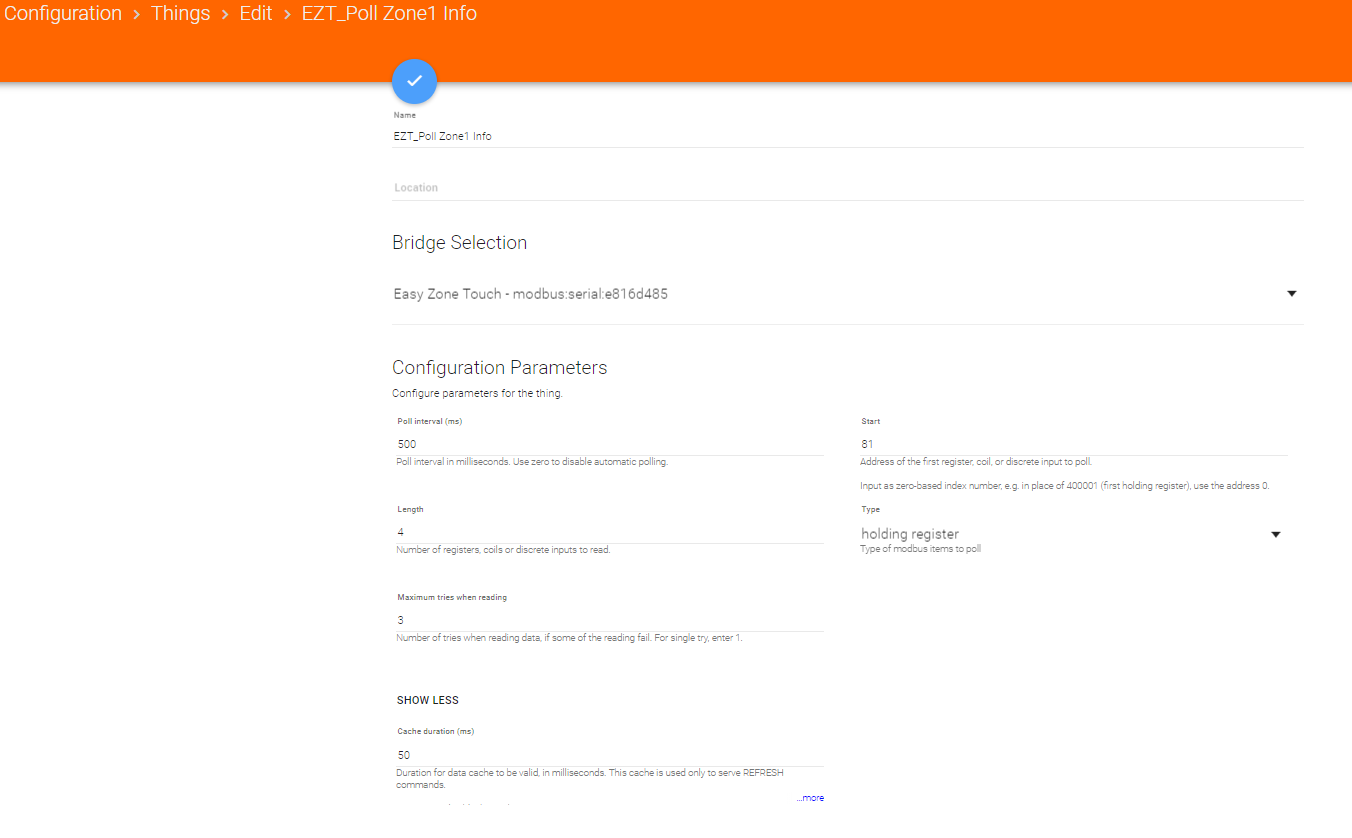The height and width of the screenshot is (838, 1352).
Task: Click the EZT_Poll Zone1 Info breadcrumb title
Action: (x=389, y=14)
